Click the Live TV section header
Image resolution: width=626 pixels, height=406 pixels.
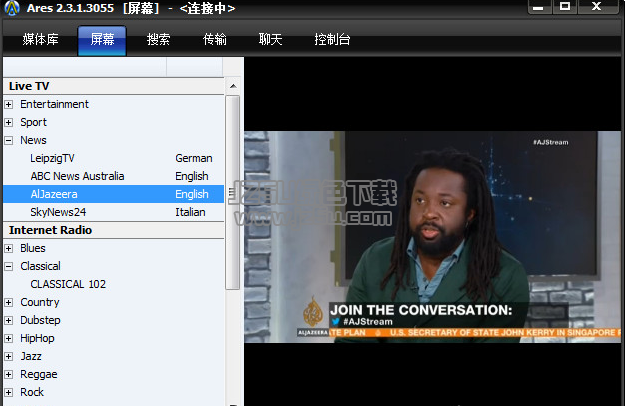(113, 86)
